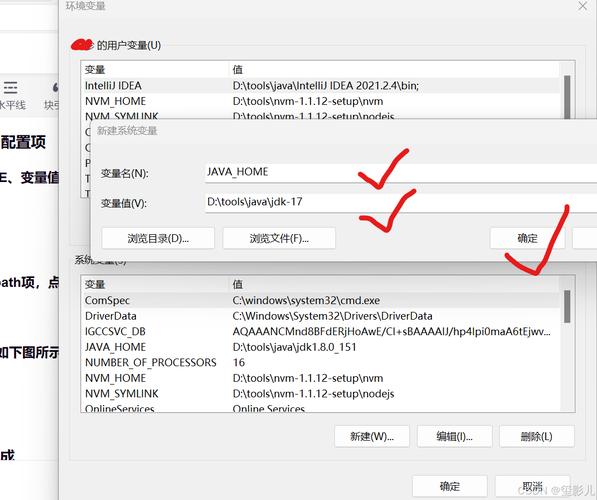Click the 浏览目录(D)... button

pyautogui.click(x=158, y=238)
